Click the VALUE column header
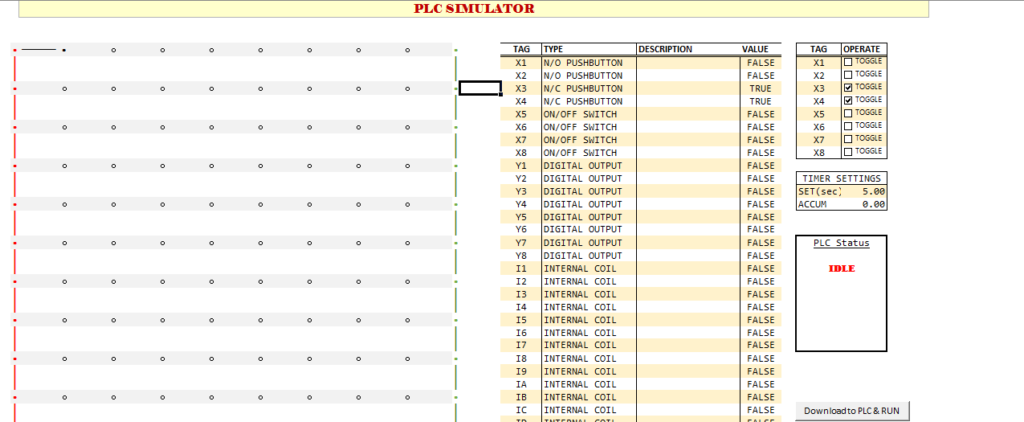This screenshot has height=422, width=1024. point(756,49)
